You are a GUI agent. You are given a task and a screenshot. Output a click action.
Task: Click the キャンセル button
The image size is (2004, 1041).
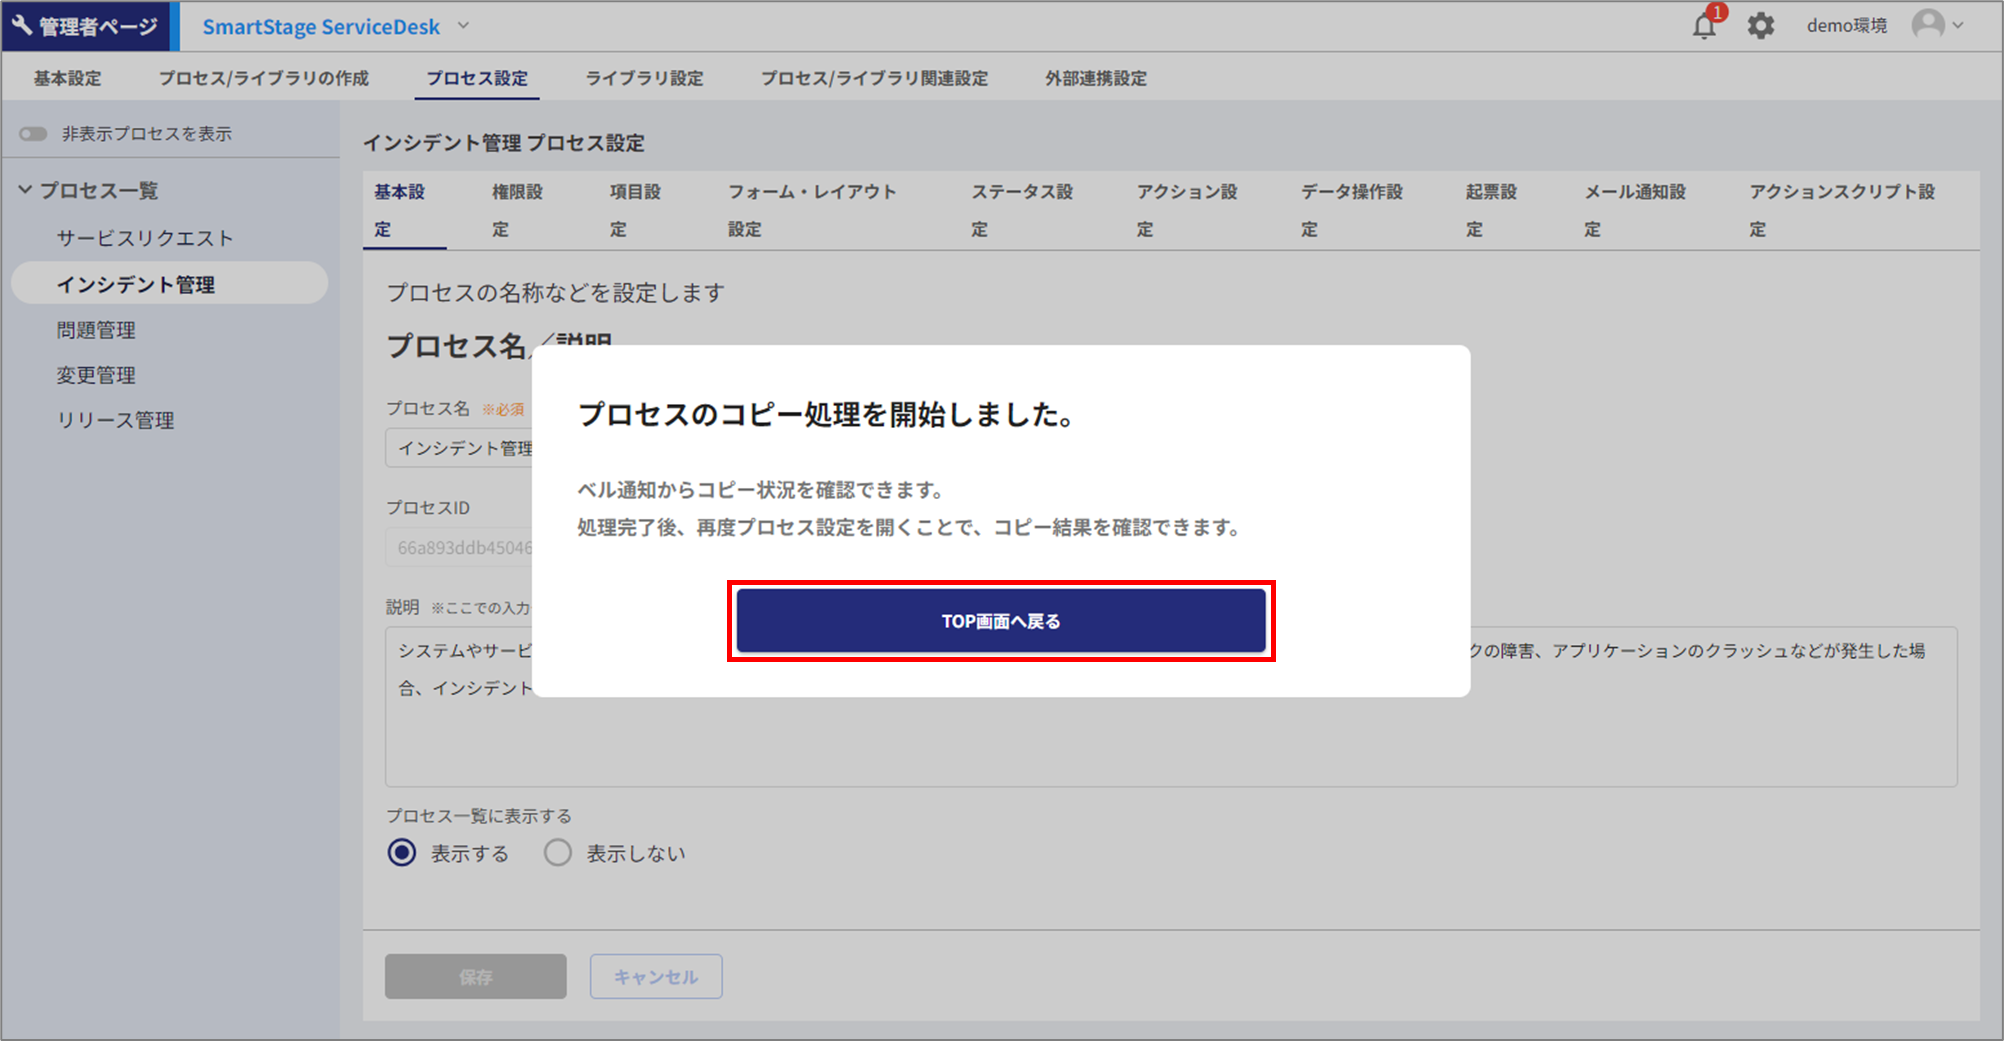coord(655,976)
